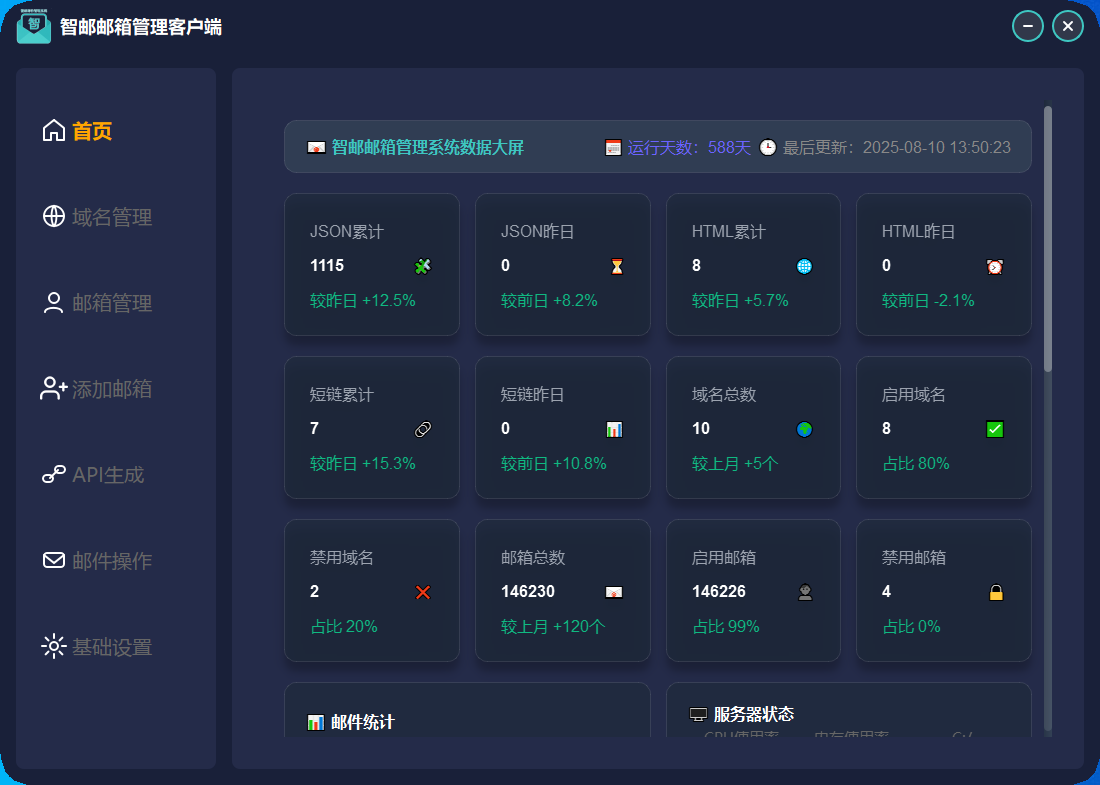Click the add-user icon beside 添加邮箱
The width and height of the screenshot is (1100, 785).
click(54, 389)
